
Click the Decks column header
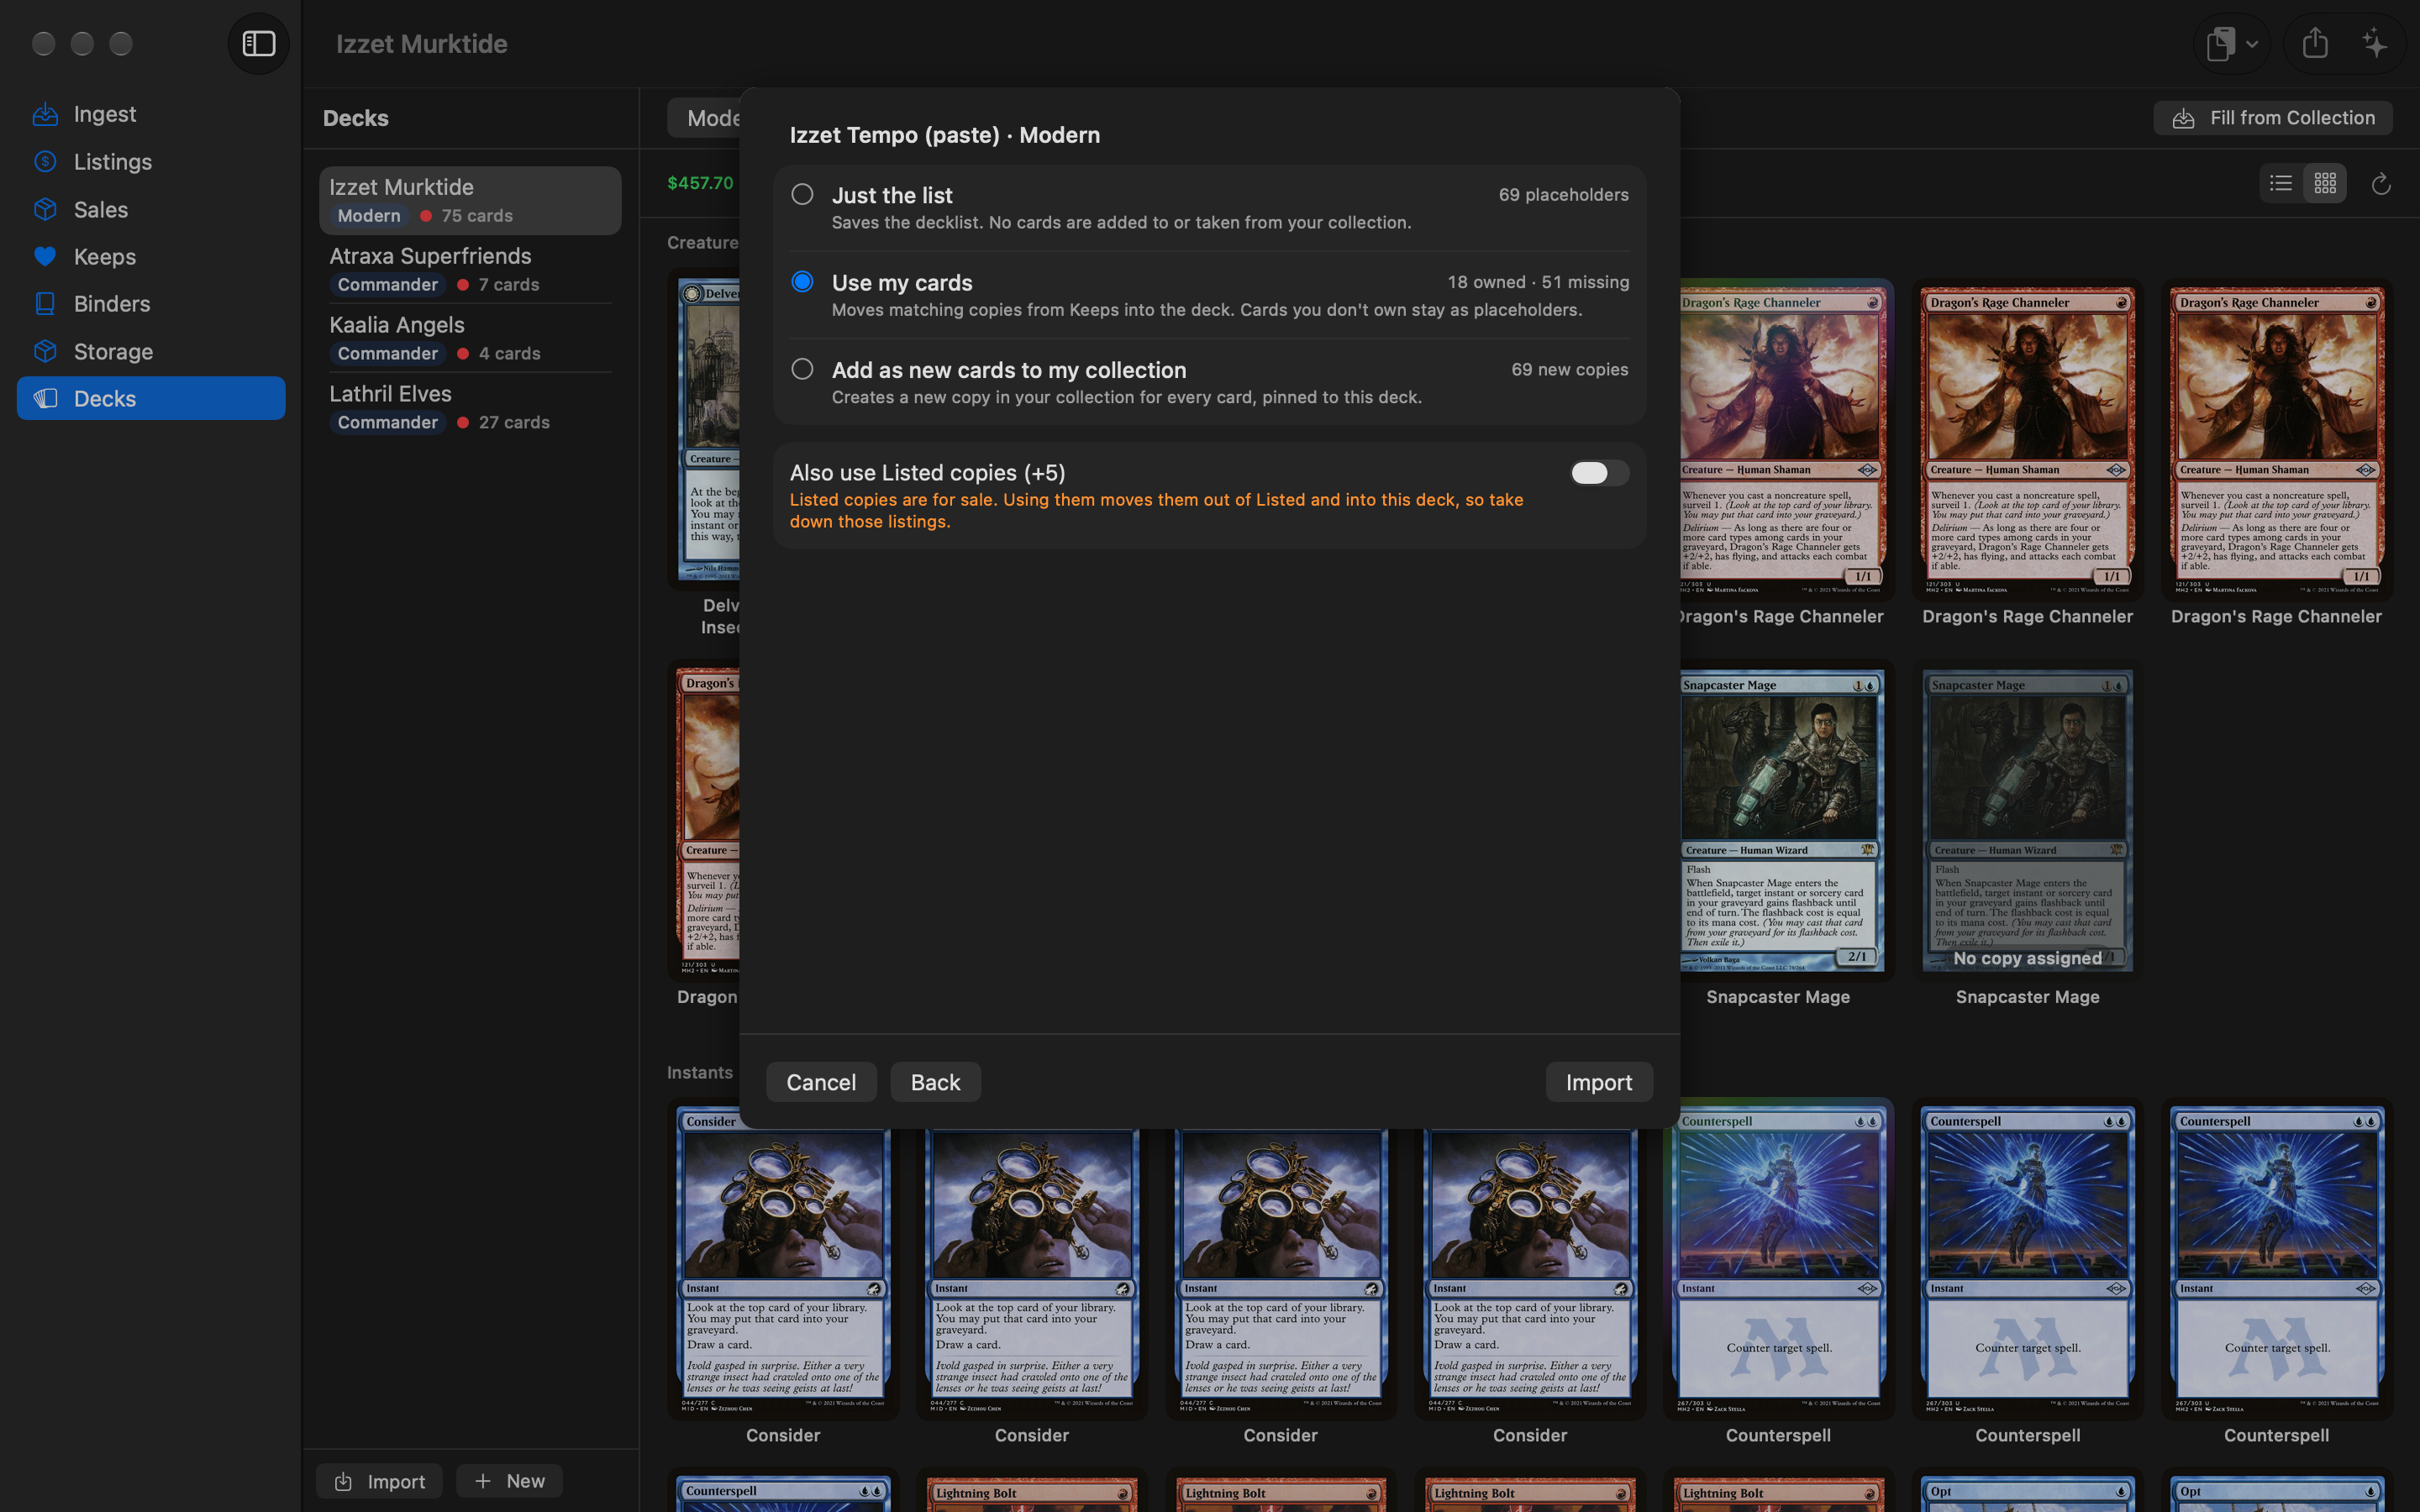pos(356,118)
